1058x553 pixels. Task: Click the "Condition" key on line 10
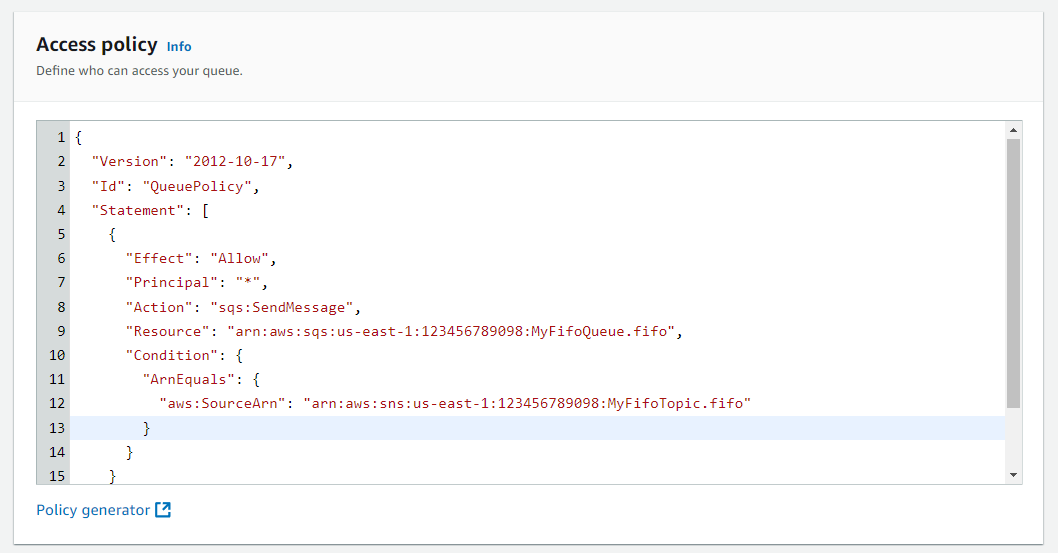[171, 355]
